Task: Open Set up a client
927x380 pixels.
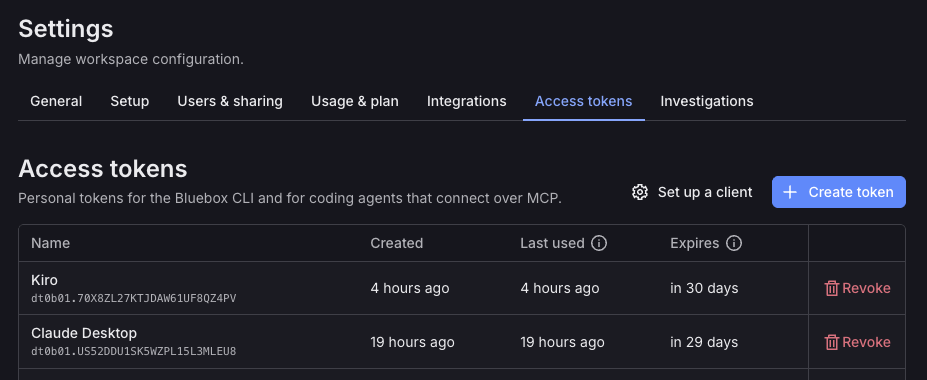Action: point(692,192)
